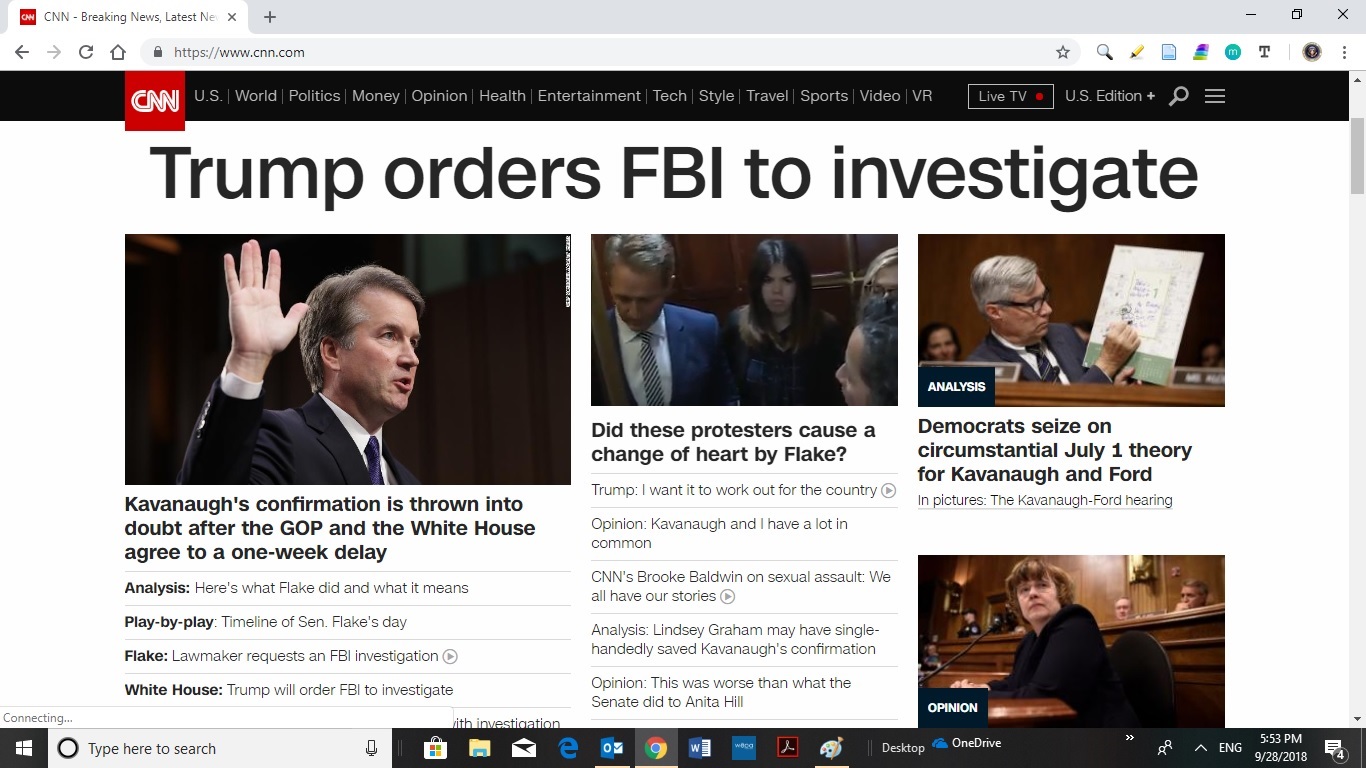Open the Entertainment section
The width and height of the screenshot is (1366, 768).
(x=589, y=96)
